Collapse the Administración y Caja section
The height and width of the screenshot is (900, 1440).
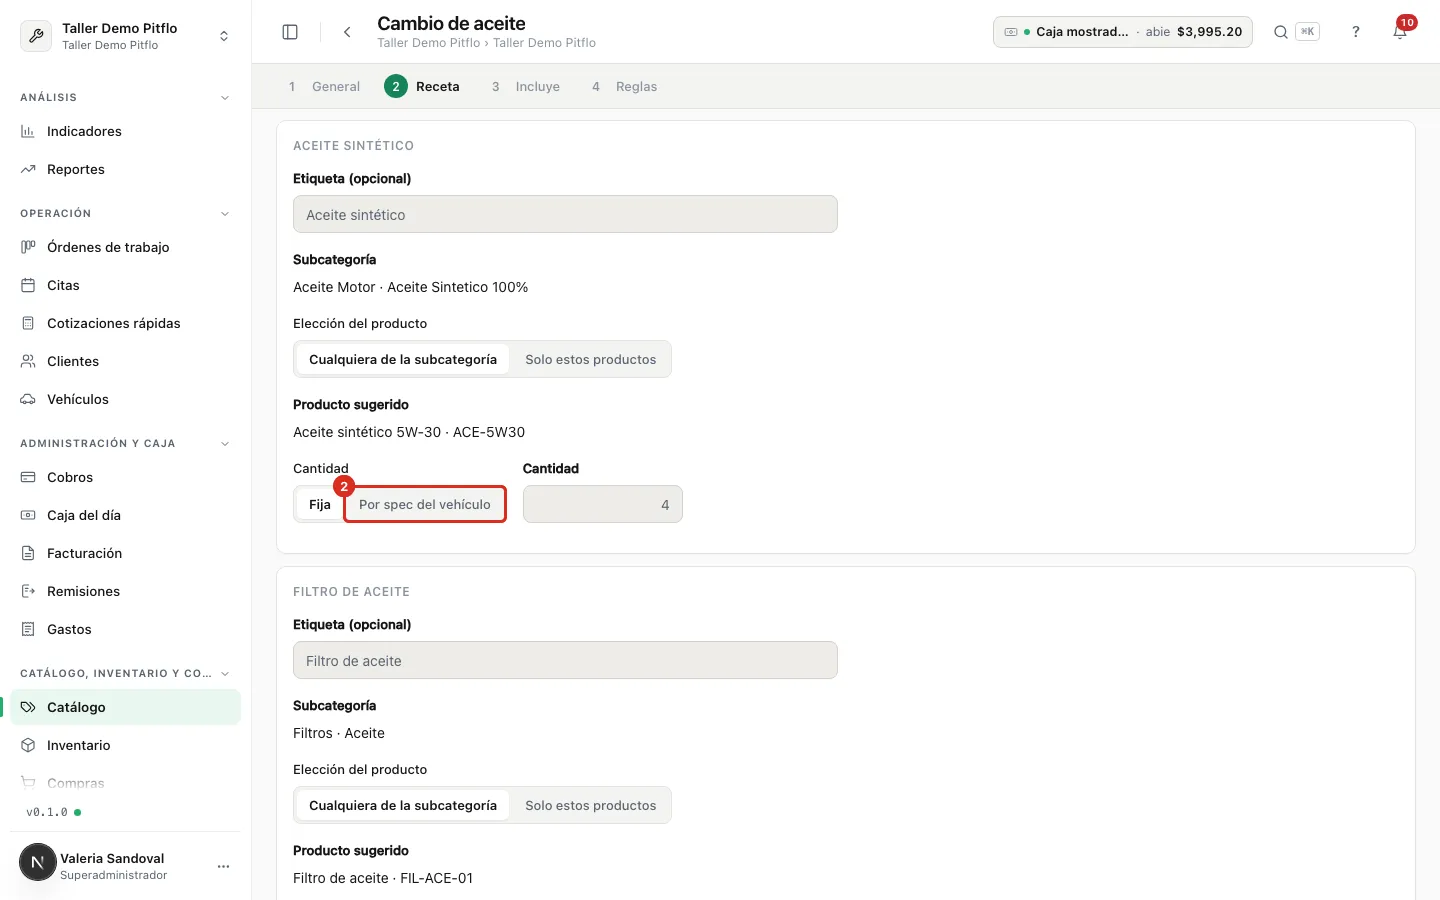click(x=225, y=444)
